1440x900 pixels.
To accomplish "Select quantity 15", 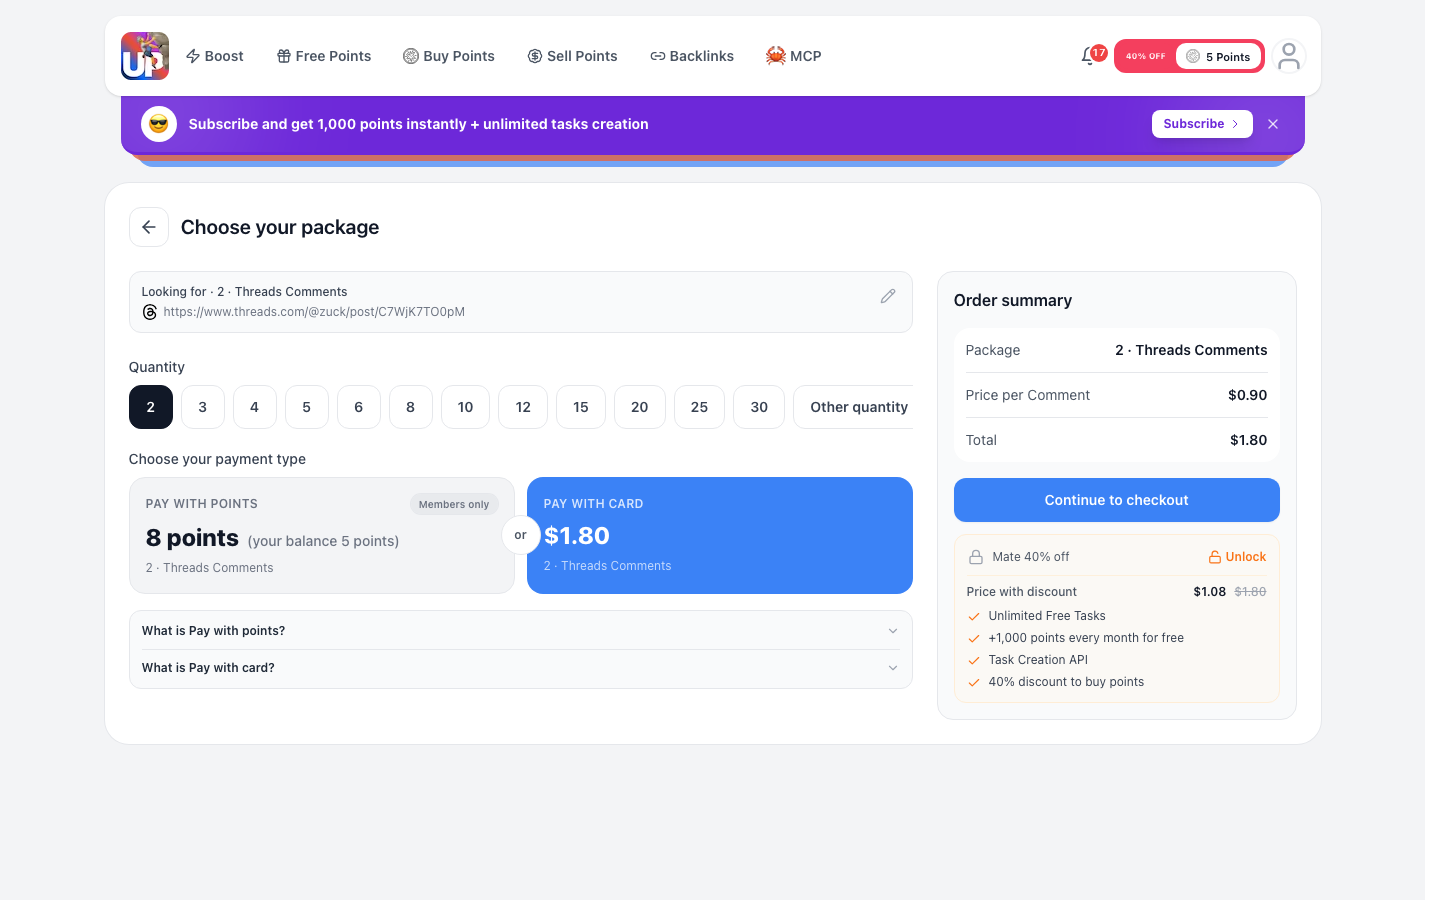I will [581, 407].
